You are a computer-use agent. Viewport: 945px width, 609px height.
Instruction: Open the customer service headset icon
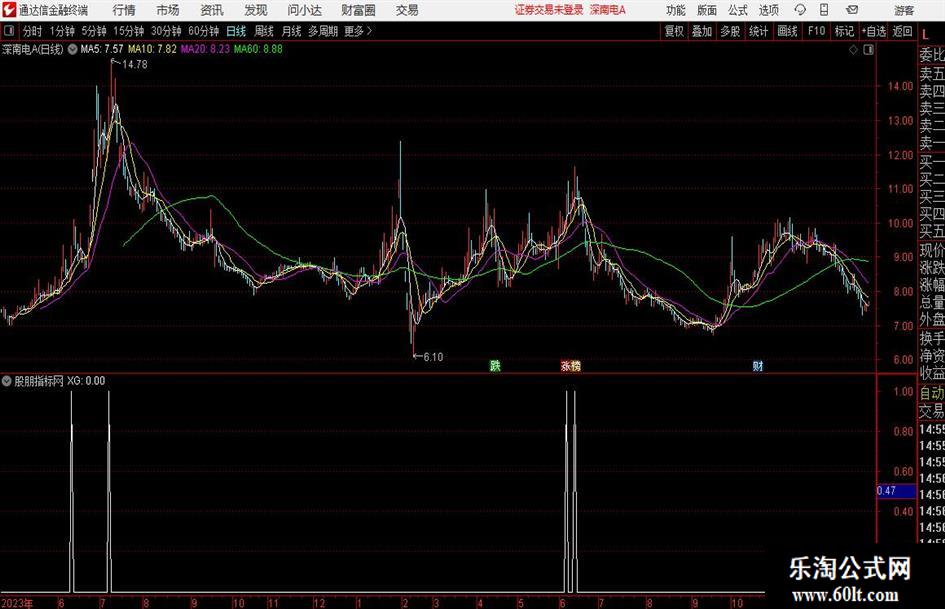tap(800, 10)
